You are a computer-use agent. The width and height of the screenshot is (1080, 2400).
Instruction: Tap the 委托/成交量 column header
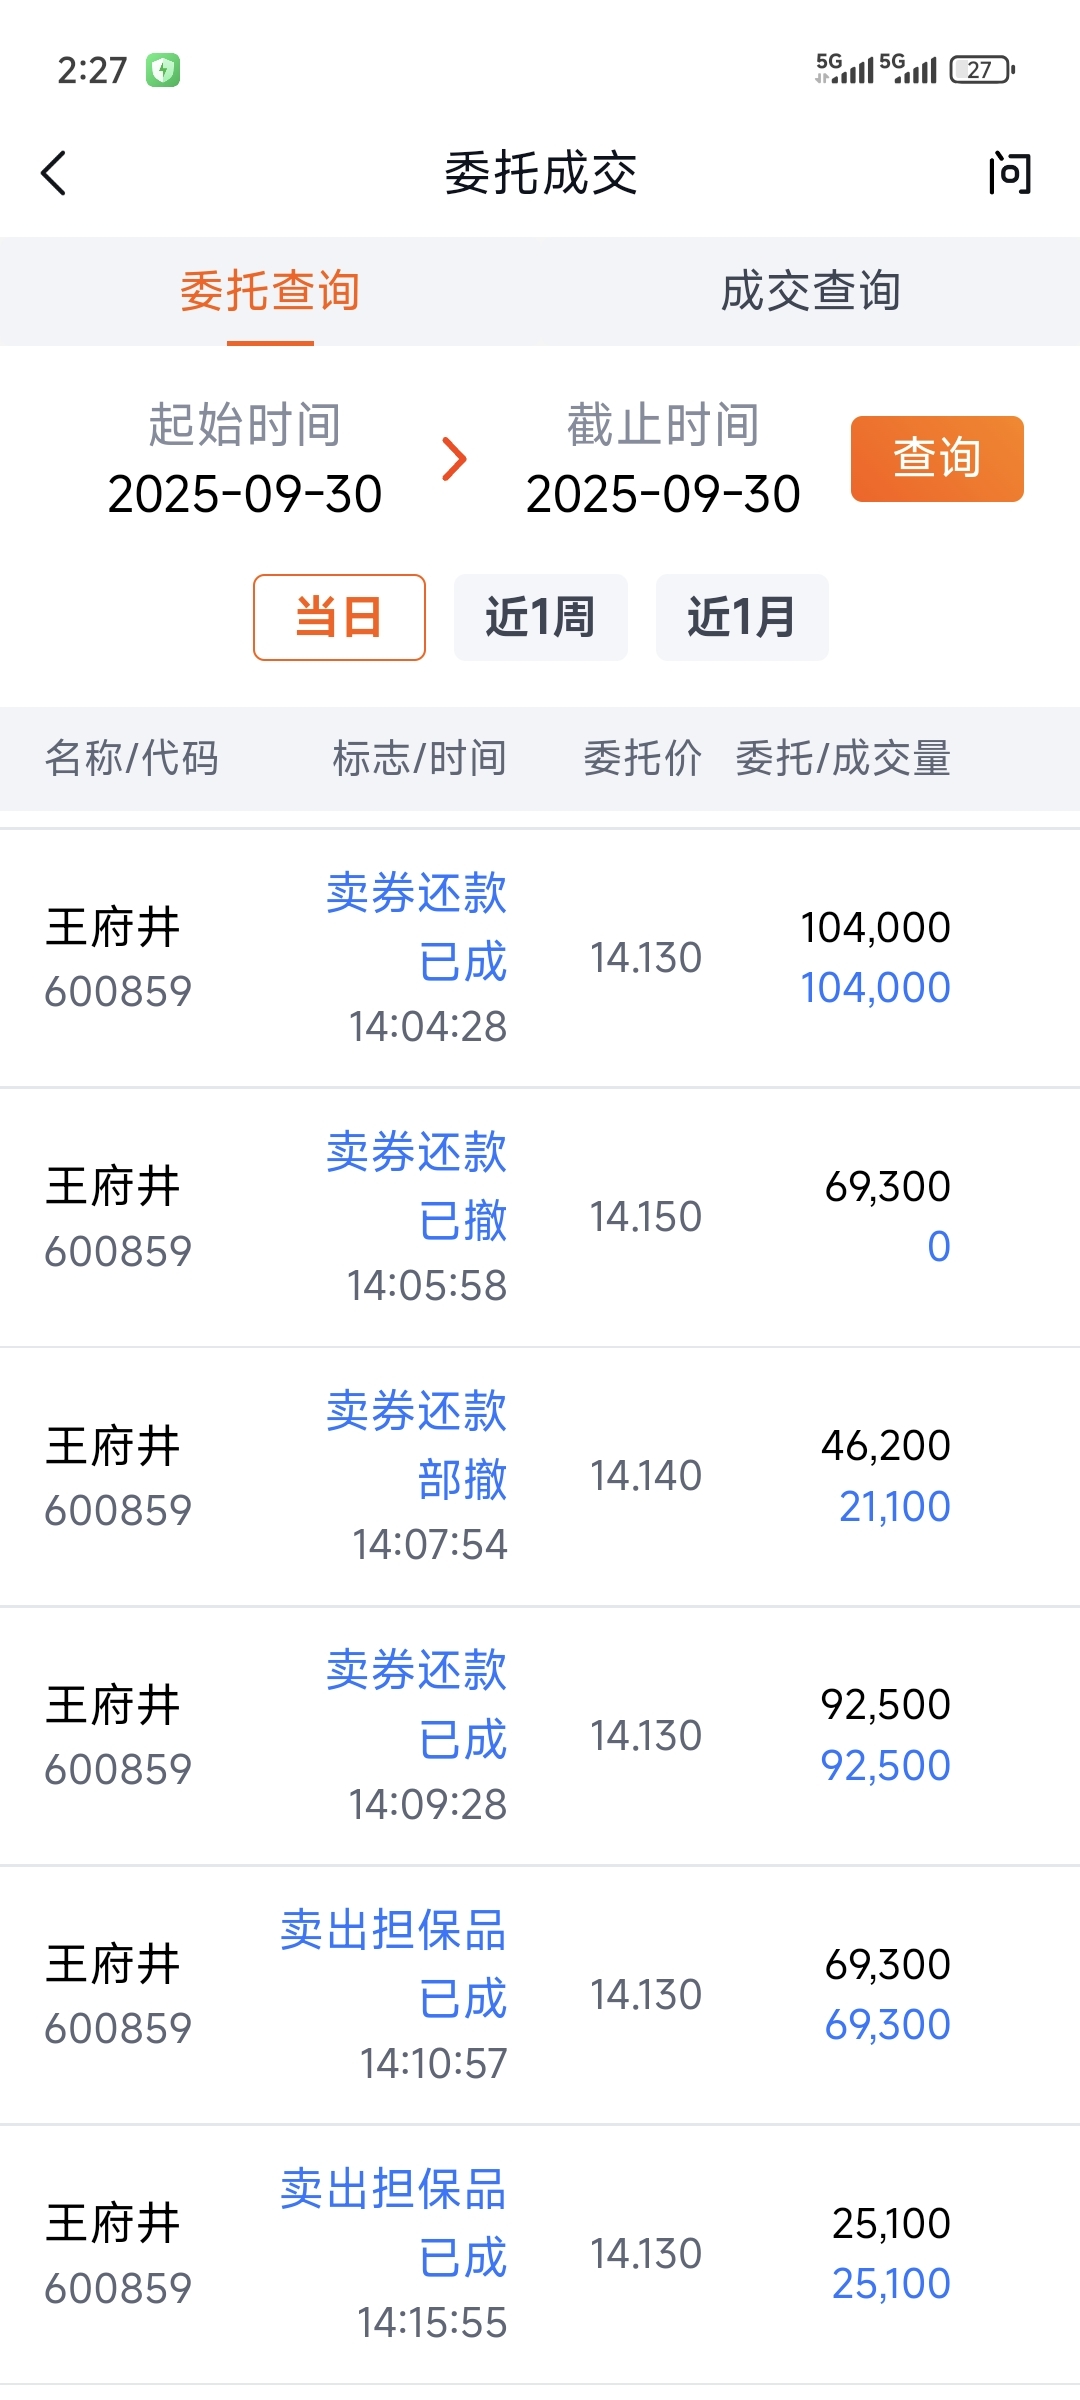click(842, 758)
